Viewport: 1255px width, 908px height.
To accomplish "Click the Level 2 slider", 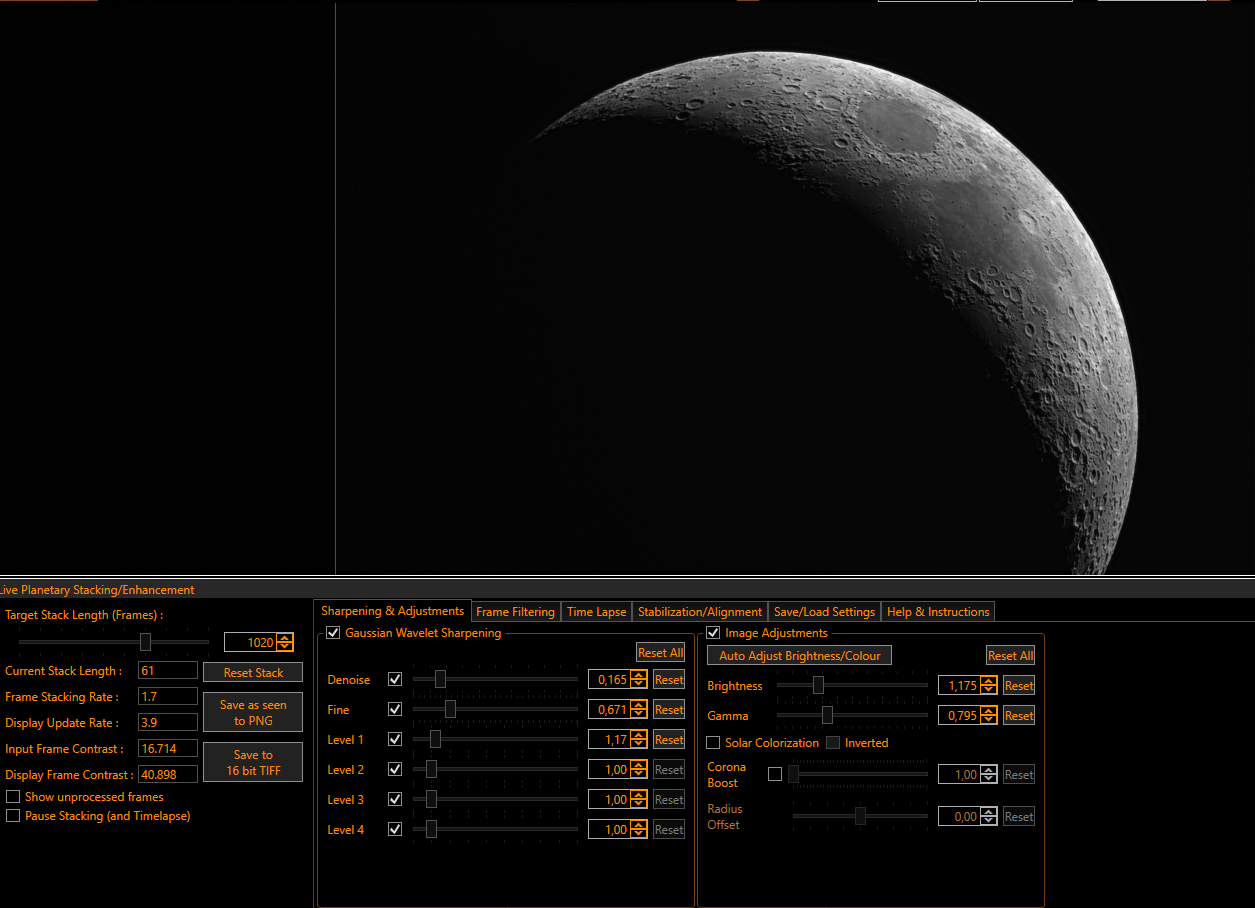I will click(495, 769).
